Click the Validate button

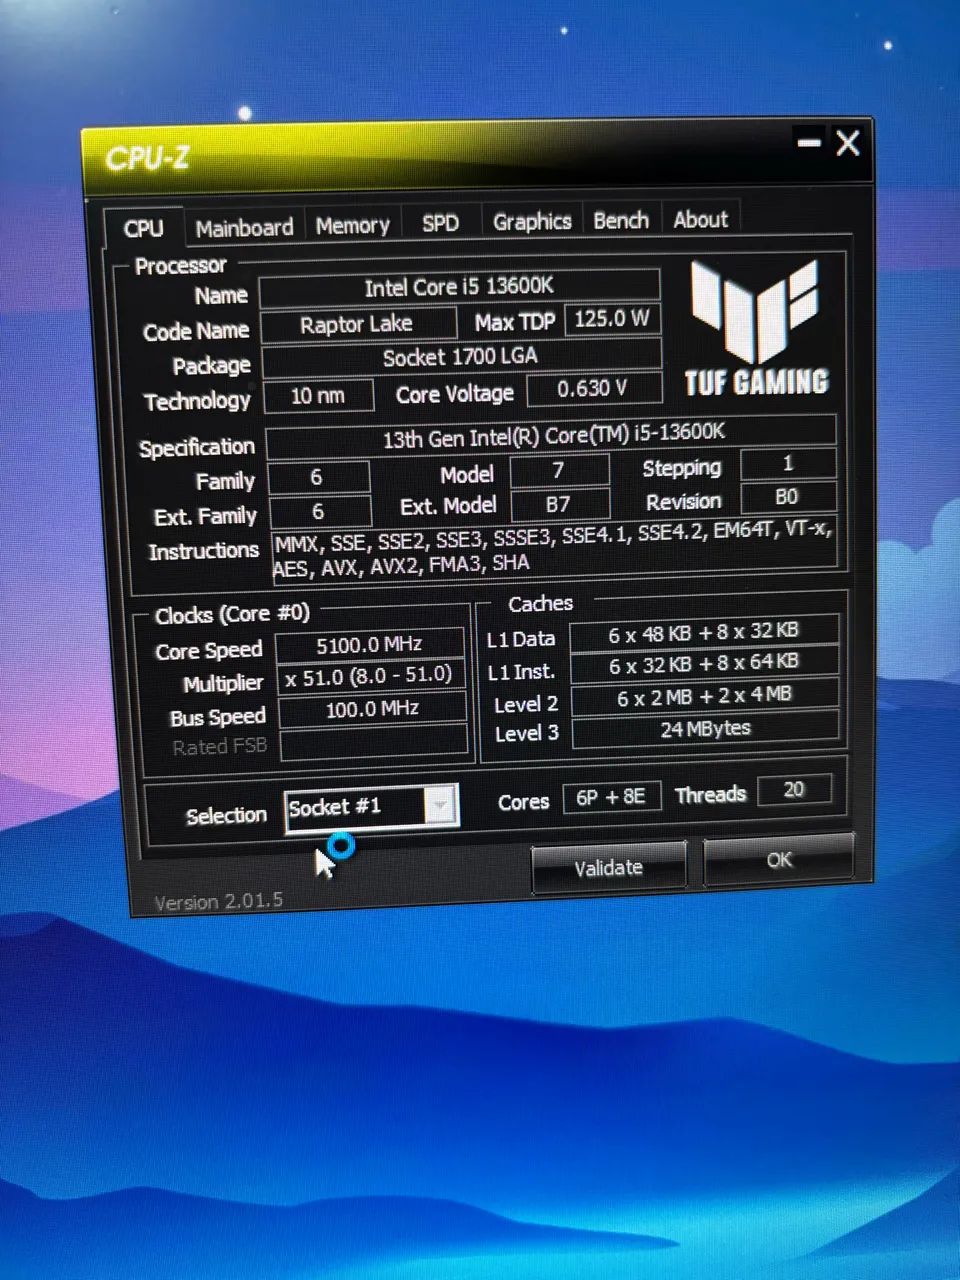pos(608,867)
